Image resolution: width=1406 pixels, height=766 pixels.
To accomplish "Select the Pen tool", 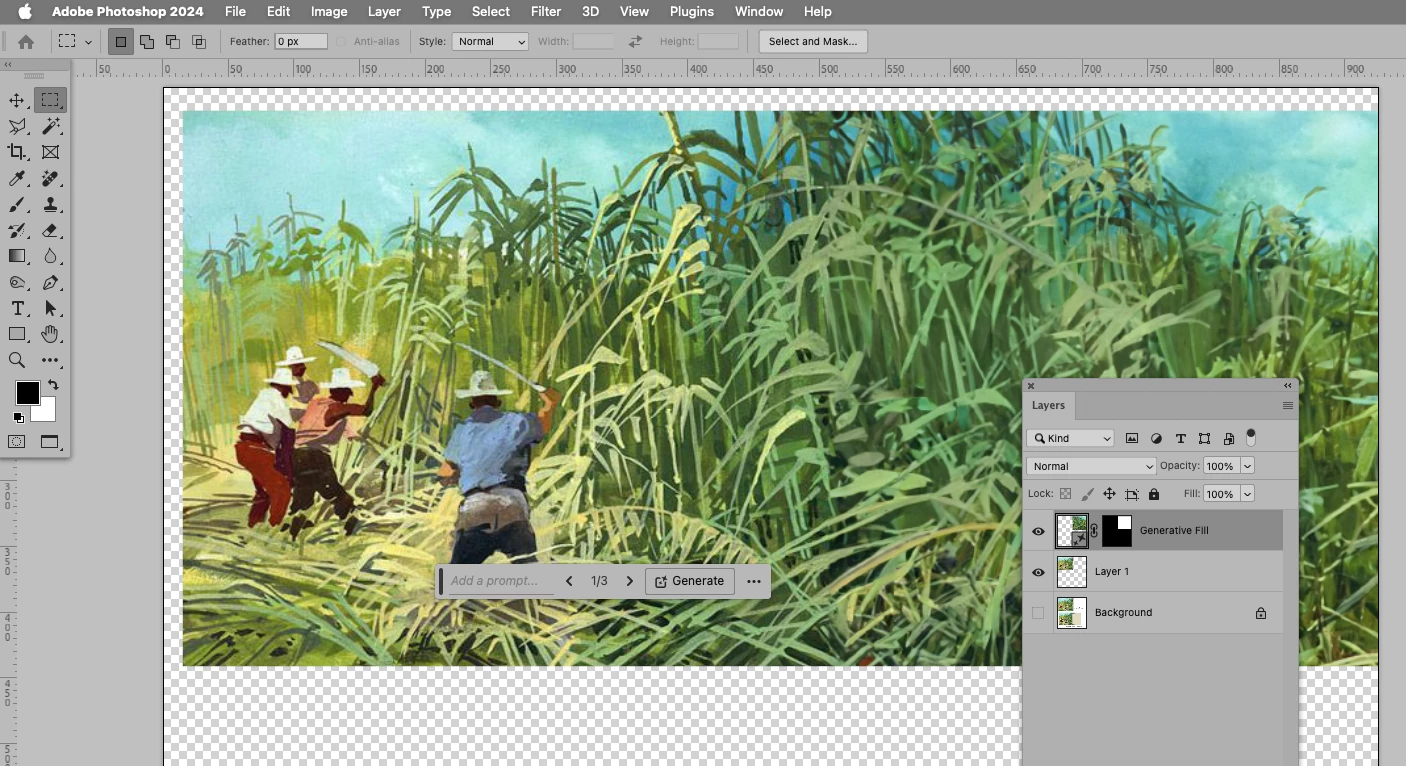I will pos(50,282).
